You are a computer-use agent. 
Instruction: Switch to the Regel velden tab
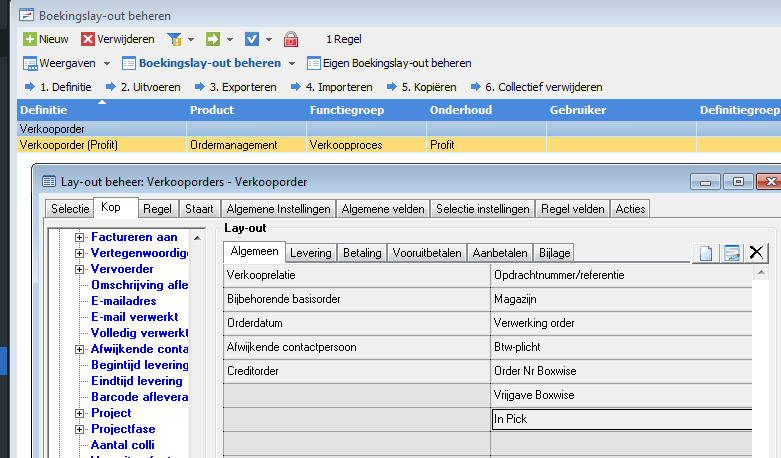pyautogui.click(x=572, y=209)
